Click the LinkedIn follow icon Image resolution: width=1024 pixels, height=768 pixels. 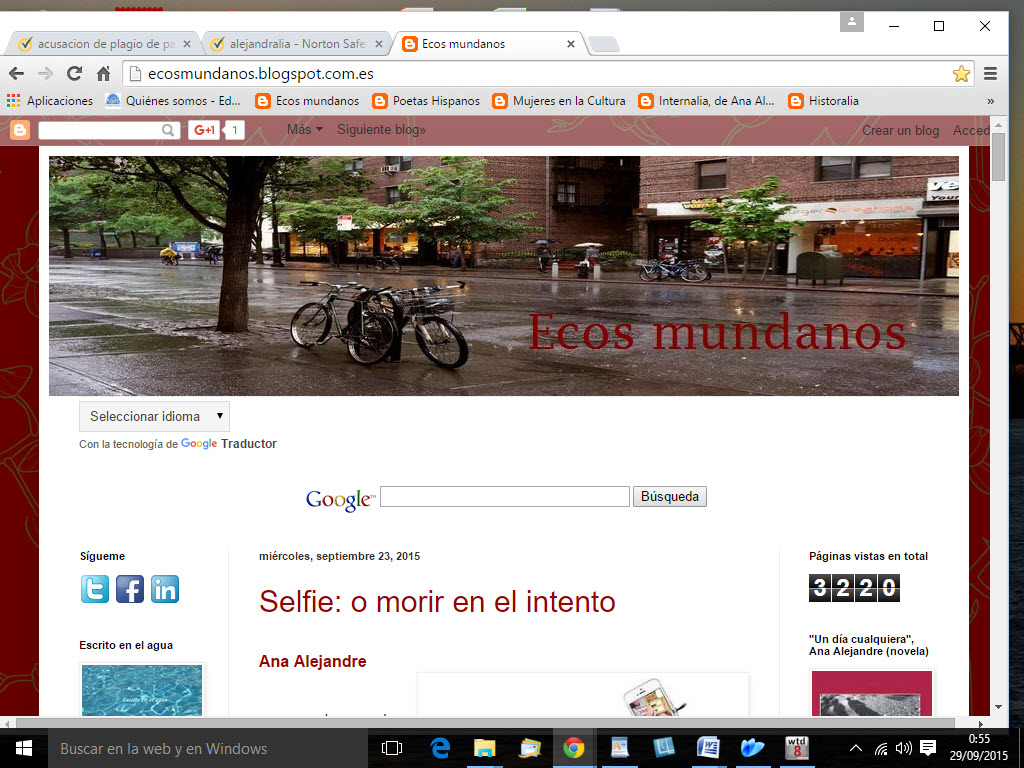pos(165,589)
